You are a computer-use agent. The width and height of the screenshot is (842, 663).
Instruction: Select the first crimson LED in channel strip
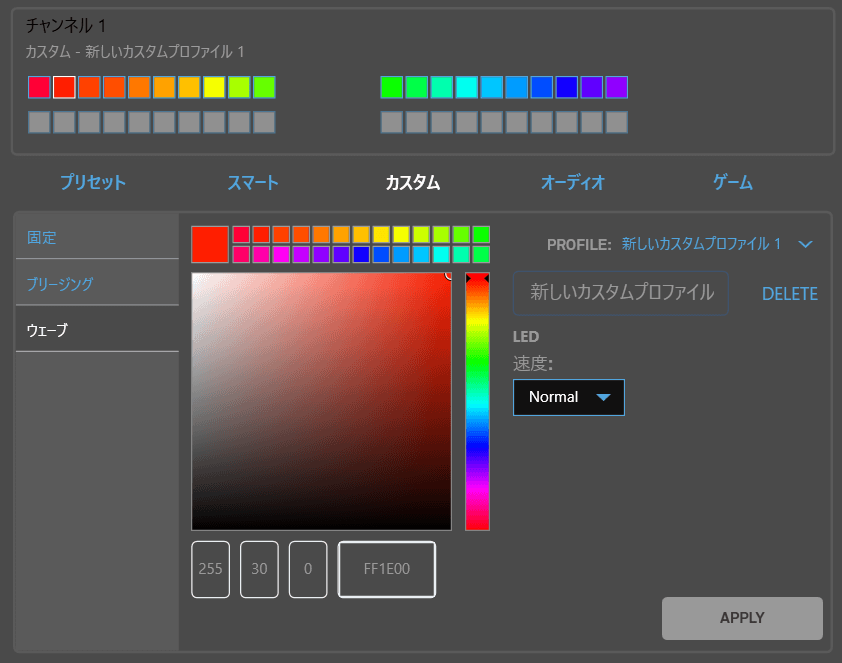point(39,87)
